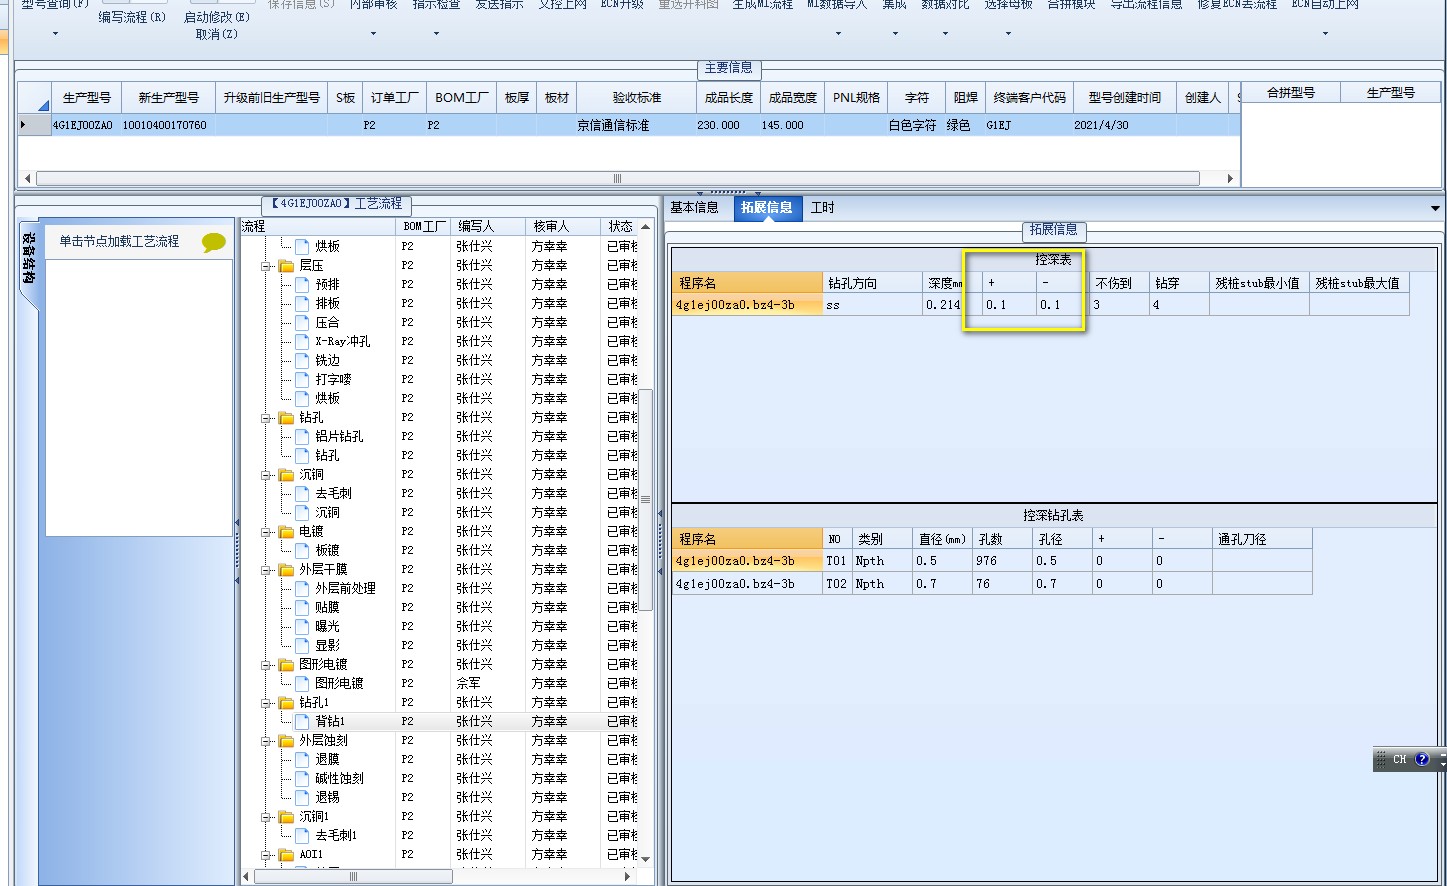Image resolution: width=1447 pixels, height=886 pixels.
Task: Click the folder icon of 层压
Action: click(286, 266)
